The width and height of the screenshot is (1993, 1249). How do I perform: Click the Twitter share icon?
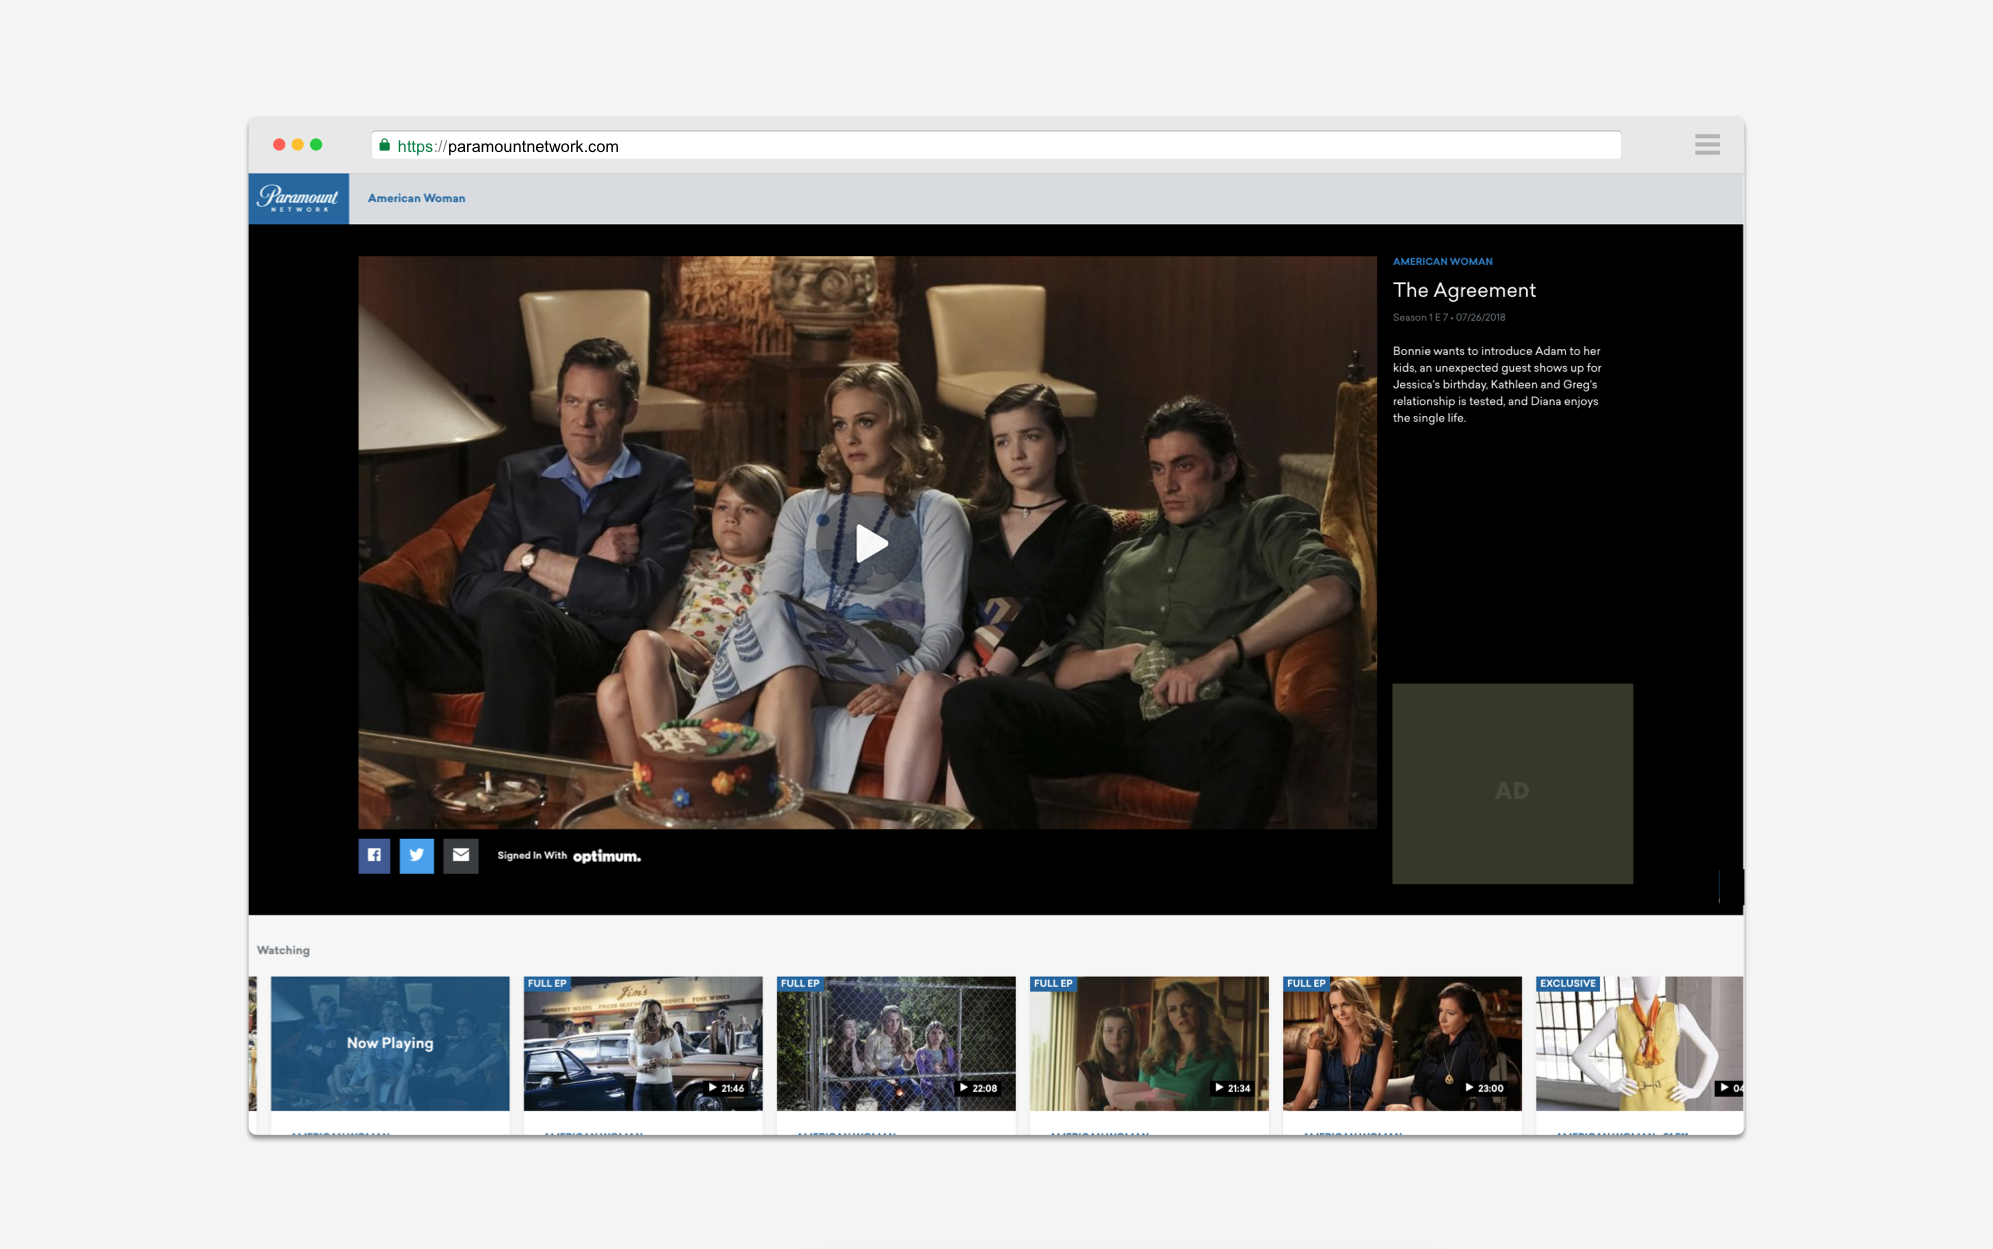point(417,855)
